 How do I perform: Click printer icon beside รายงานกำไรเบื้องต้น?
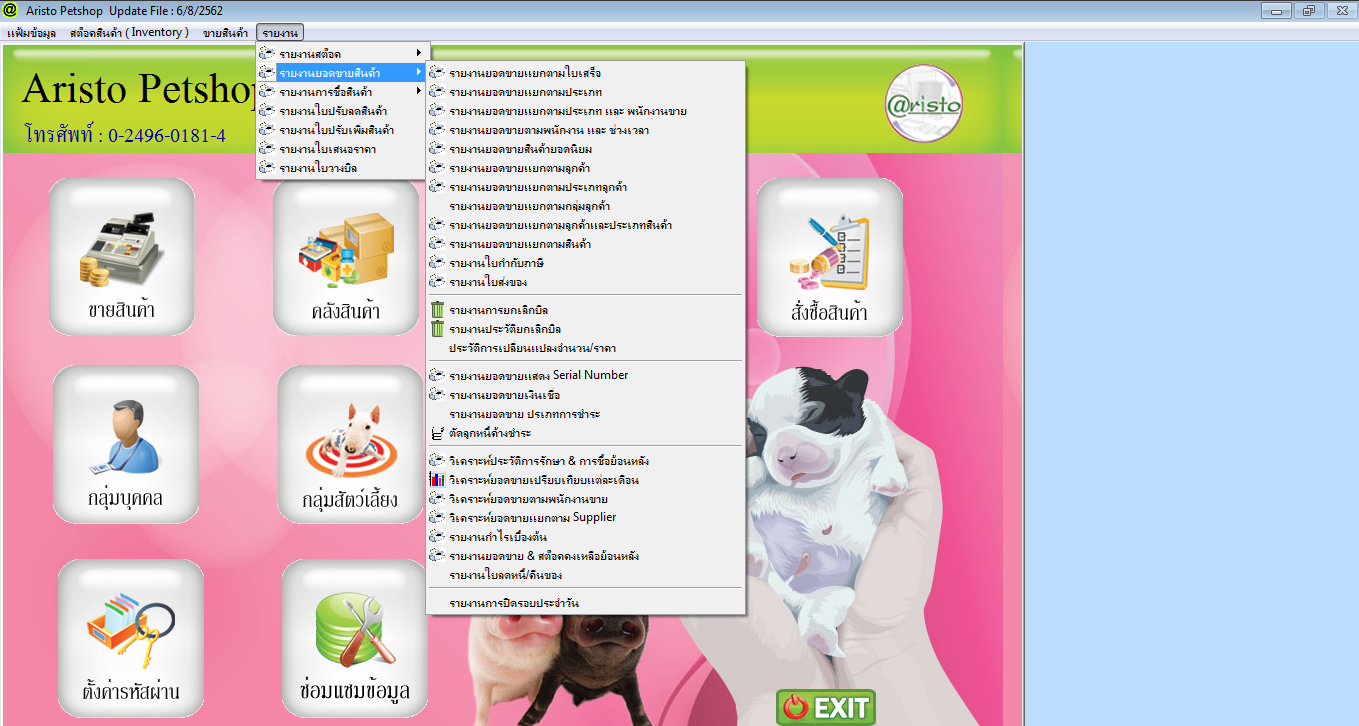tap(437, 537)
